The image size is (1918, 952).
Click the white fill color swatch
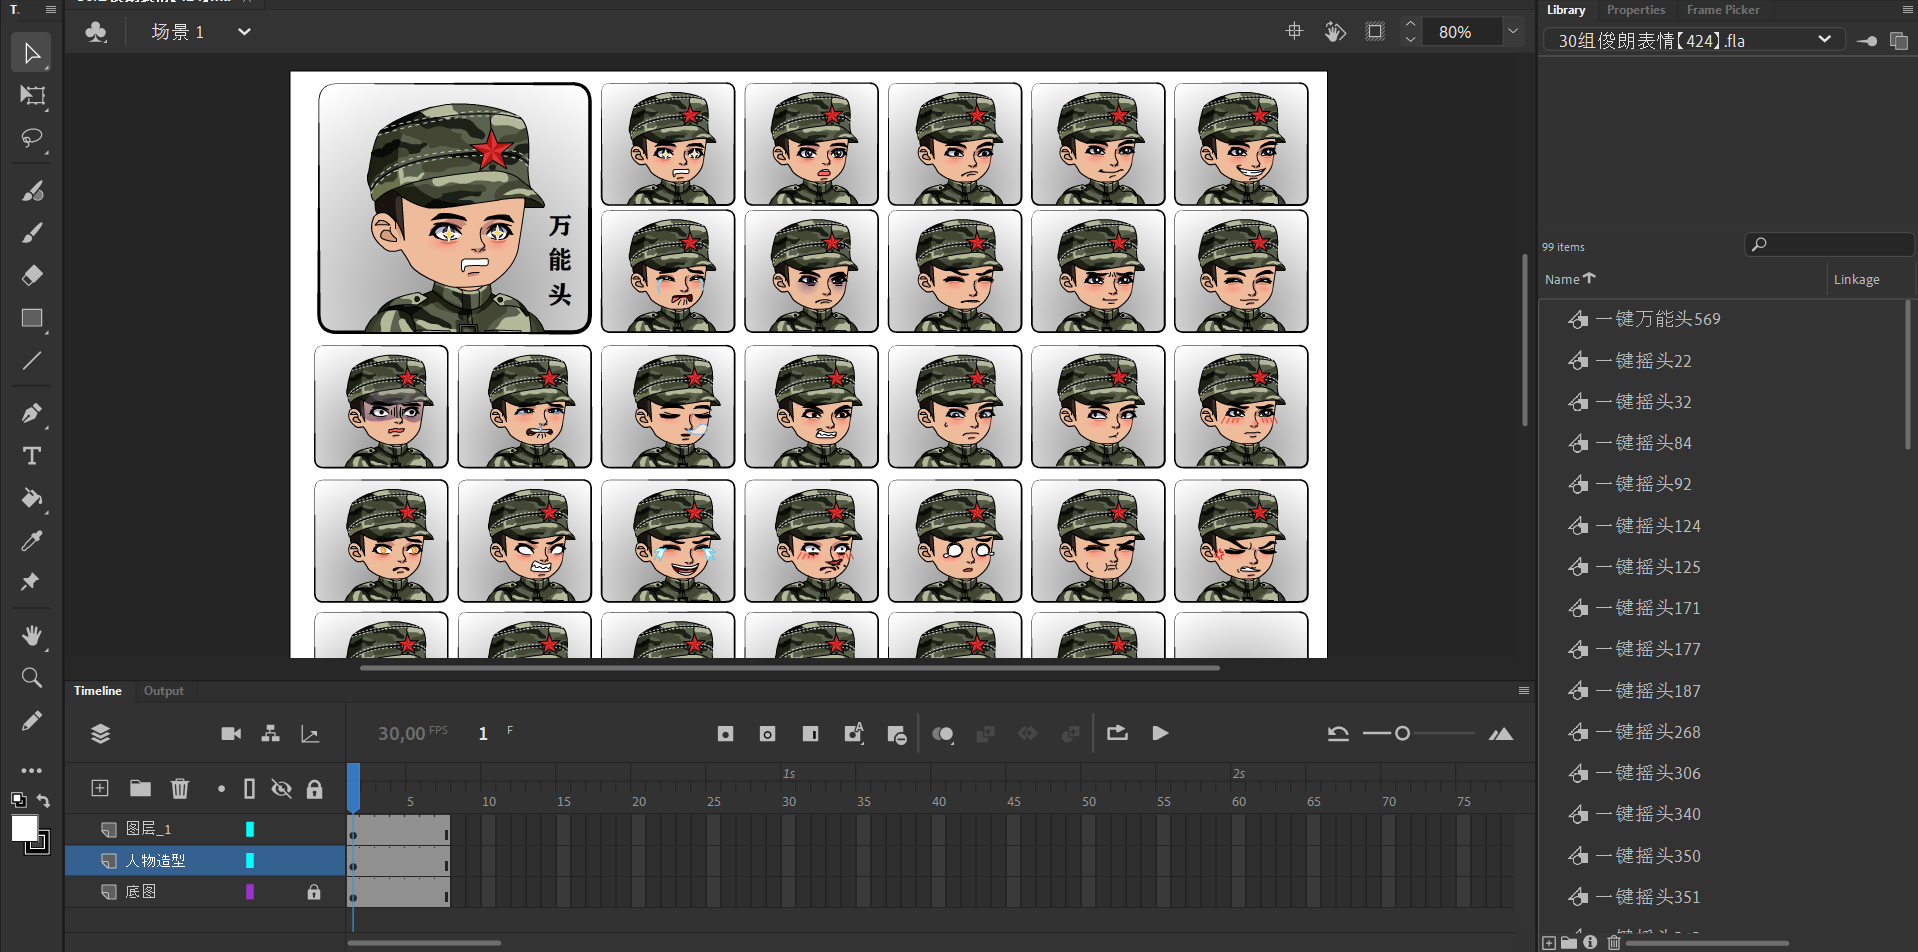(24, 828)
